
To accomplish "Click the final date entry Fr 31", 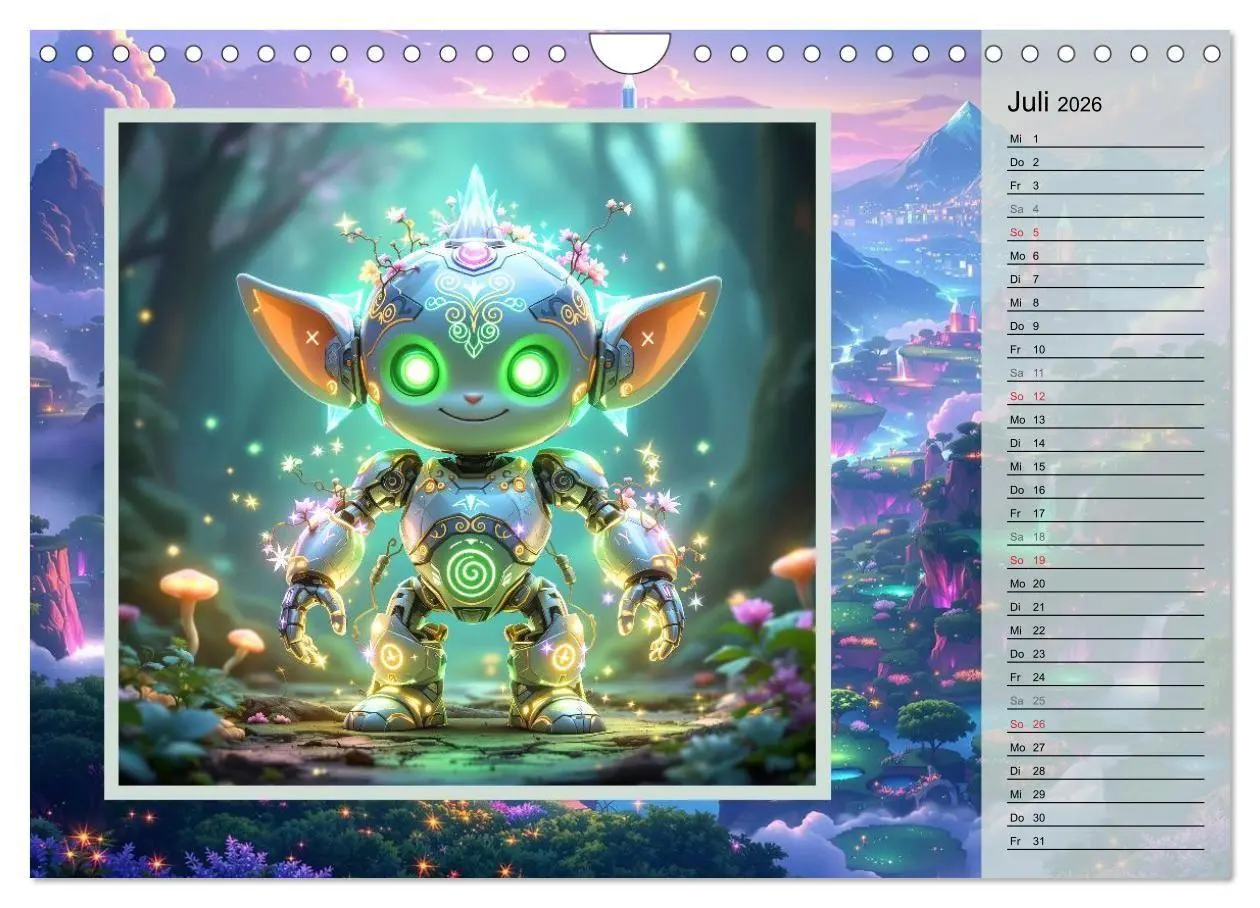I will point(1025,843).
